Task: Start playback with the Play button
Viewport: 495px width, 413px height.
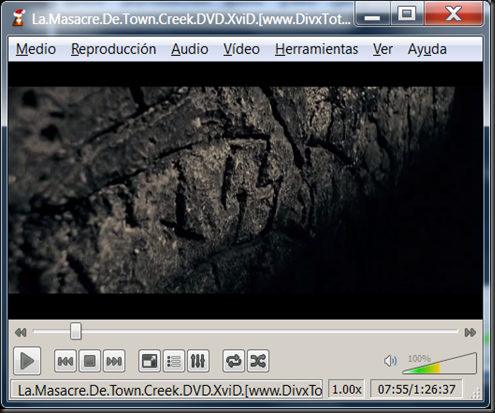Action: click(x=27, y=361)
